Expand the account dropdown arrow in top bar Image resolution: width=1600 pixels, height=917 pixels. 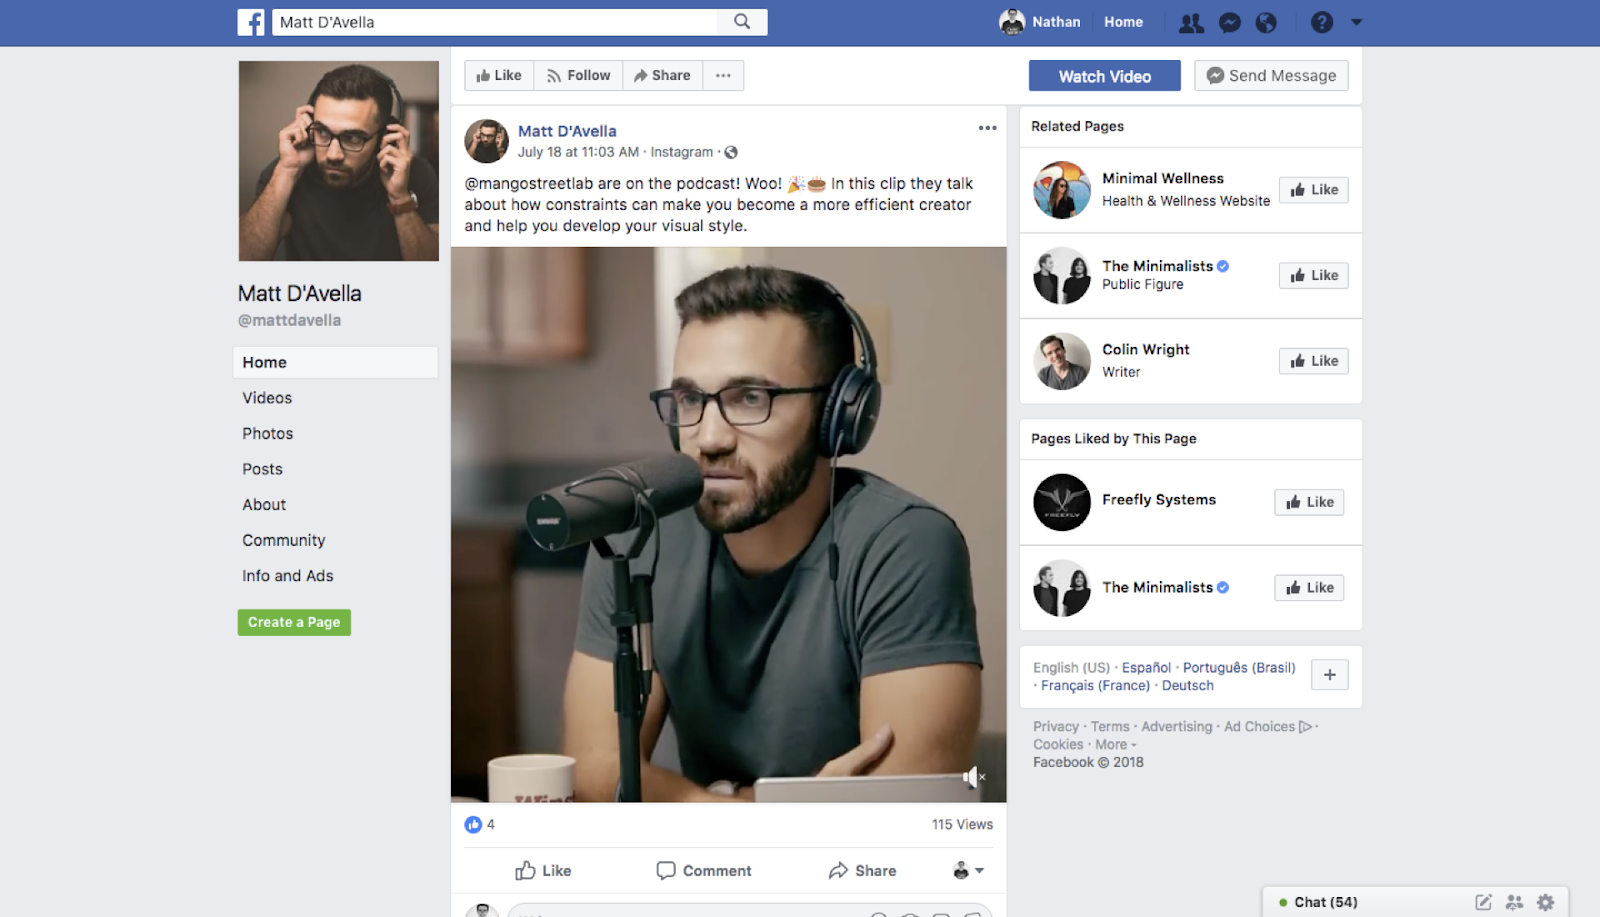coord(1357,22)
